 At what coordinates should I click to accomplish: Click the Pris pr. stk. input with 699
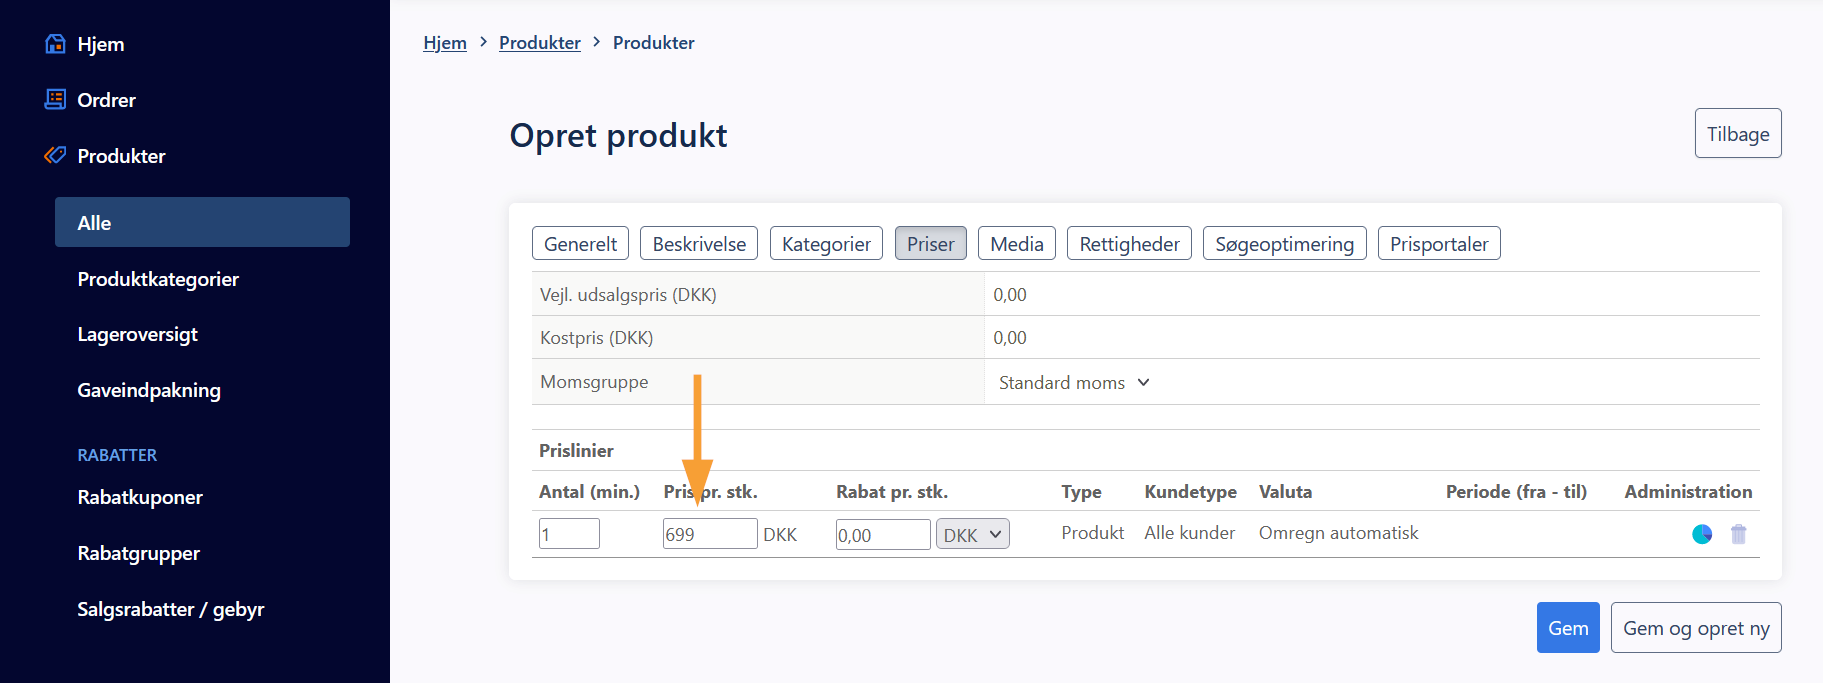710,534
